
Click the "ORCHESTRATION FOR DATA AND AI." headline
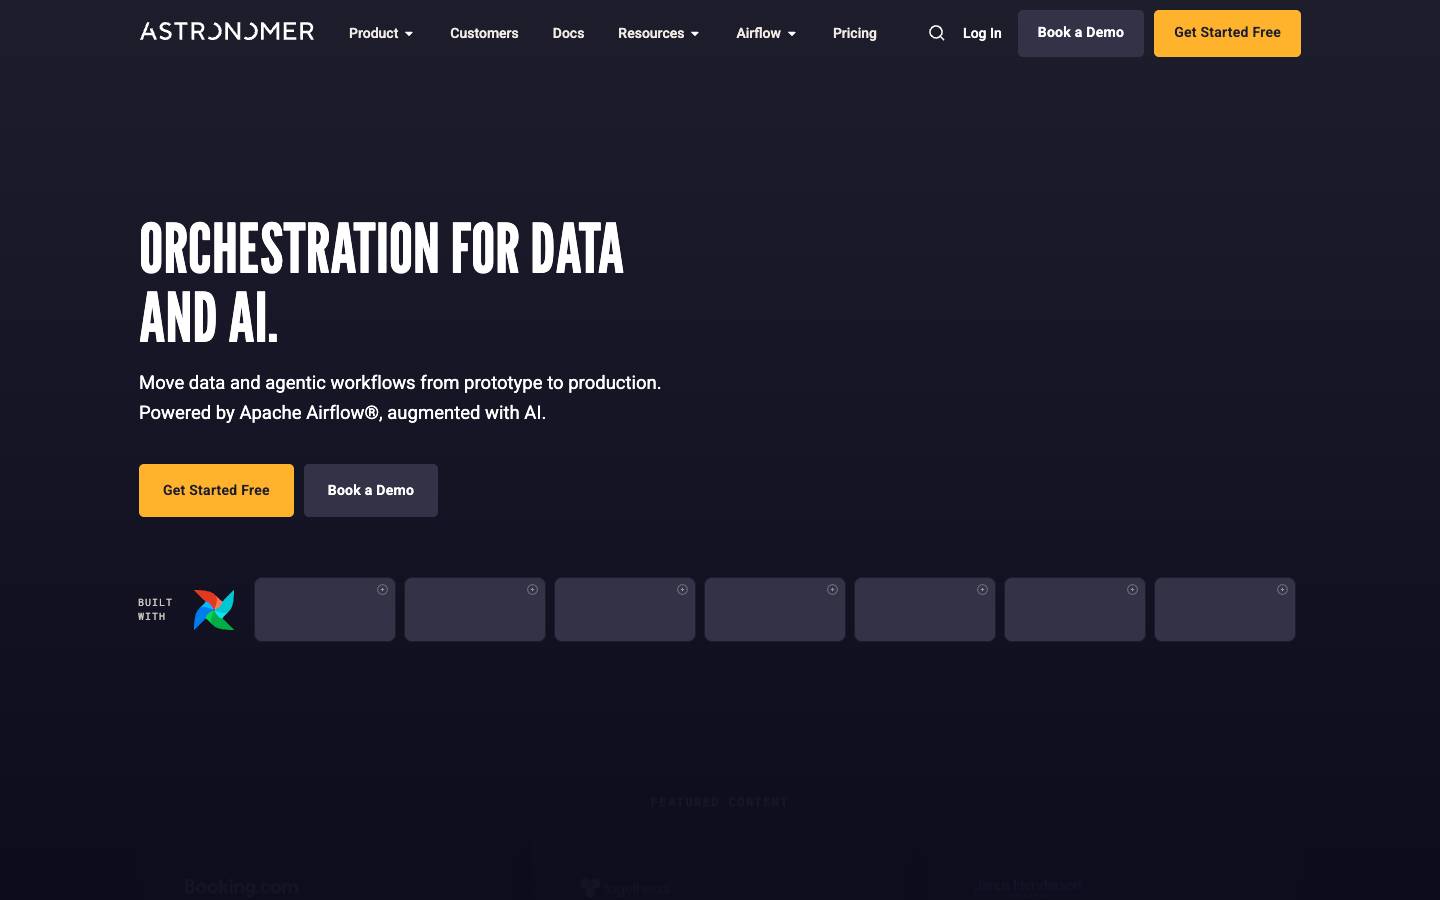coord(381,283)
